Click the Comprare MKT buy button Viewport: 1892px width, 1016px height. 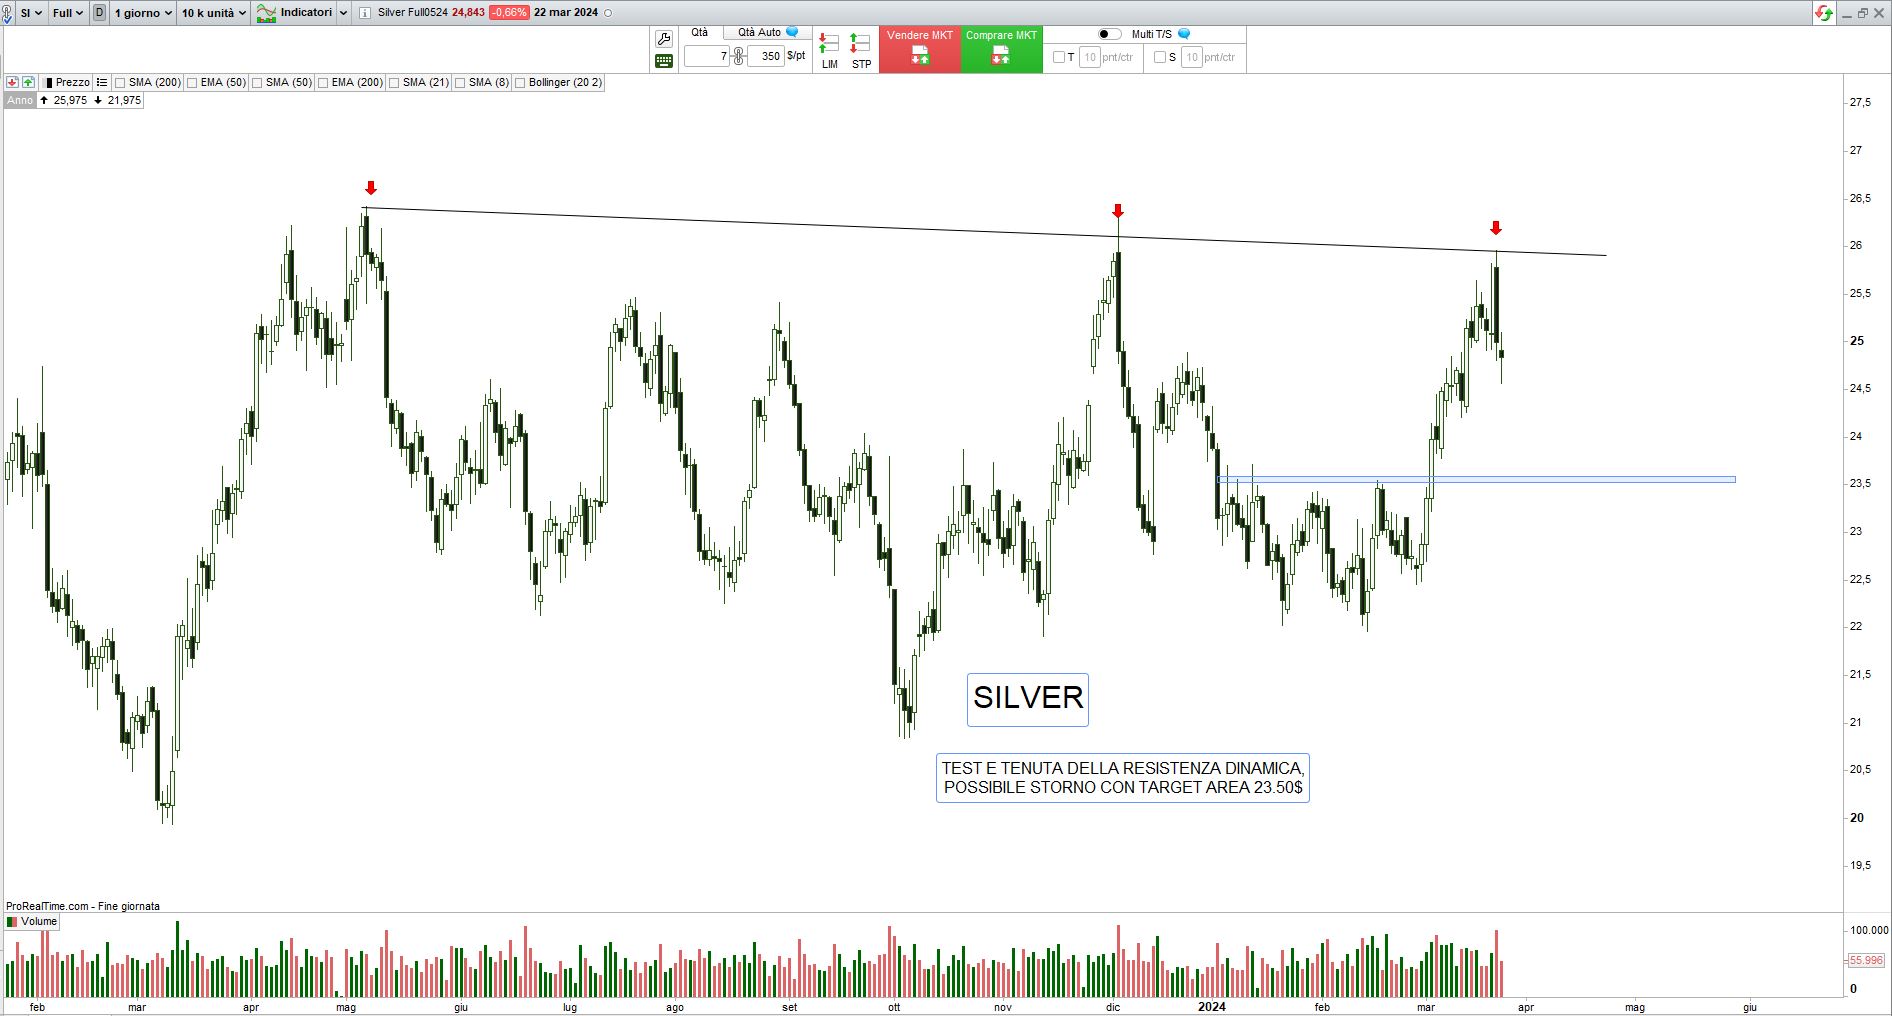(1001, 49)
